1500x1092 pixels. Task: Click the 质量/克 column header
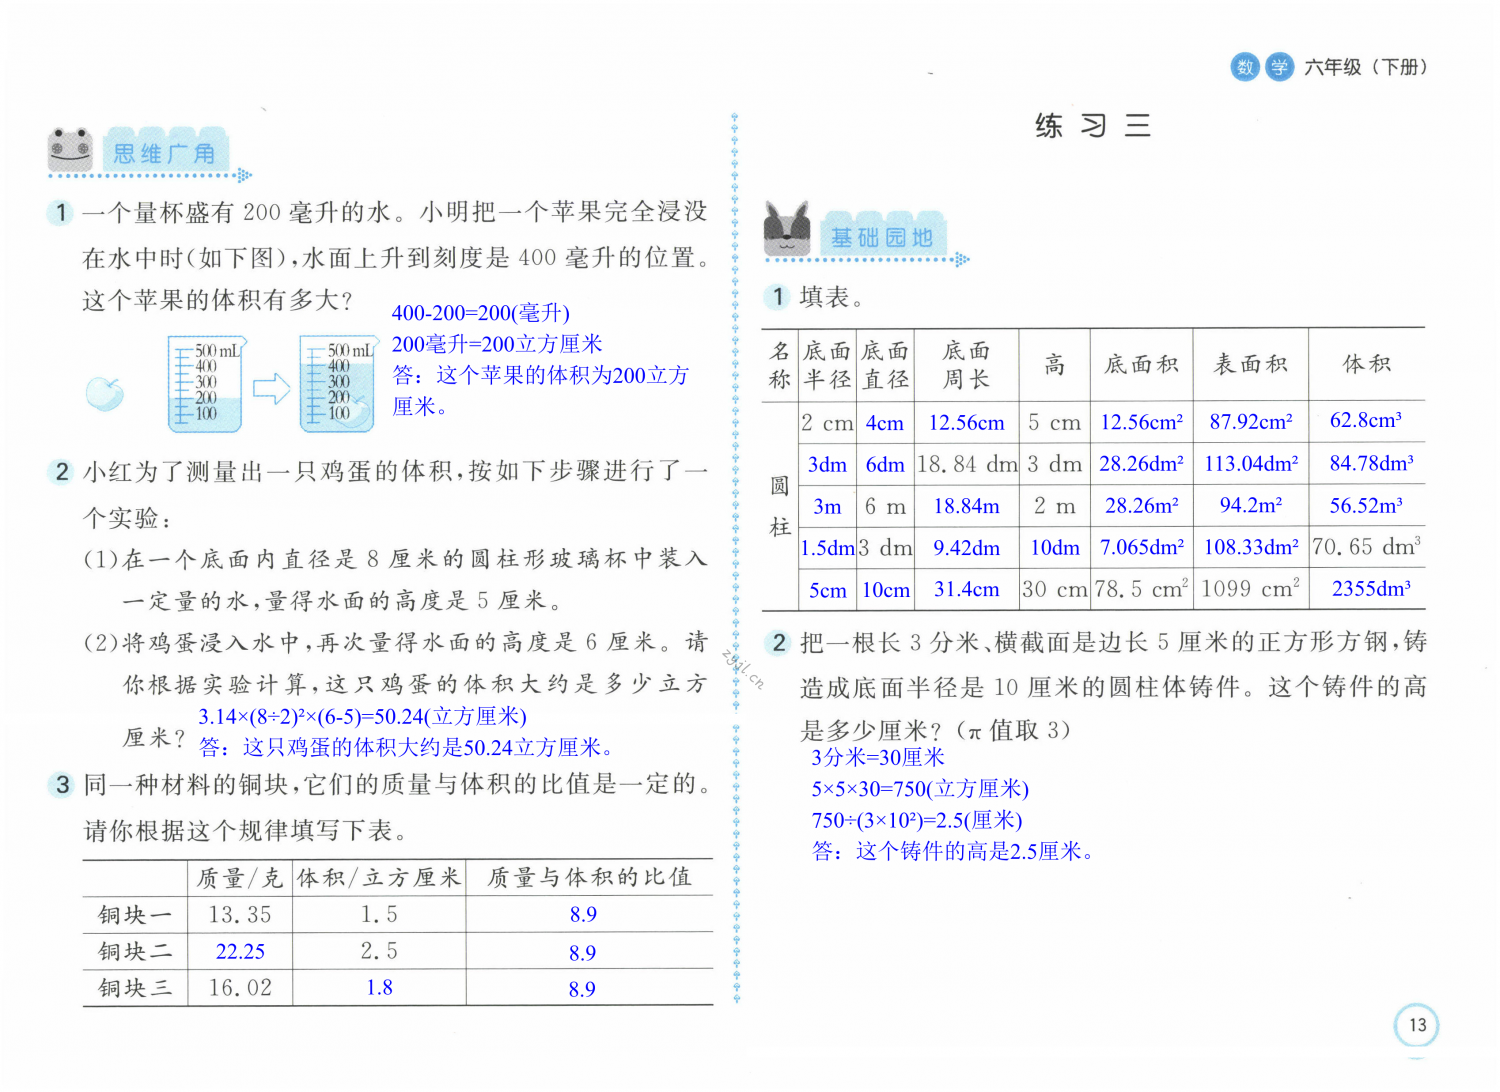[240, 877]
